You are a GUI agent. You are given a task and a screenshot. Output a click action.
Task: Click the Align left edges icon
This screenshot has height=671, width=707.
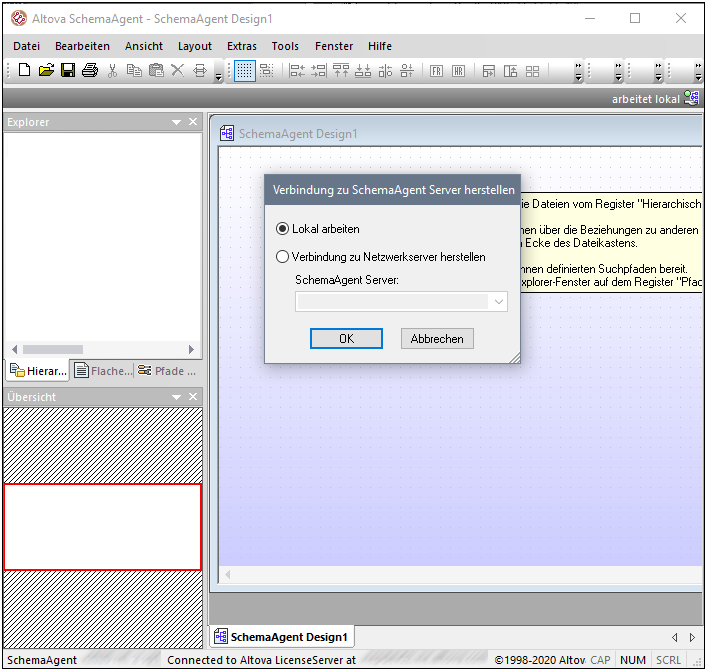click(297, 71)
